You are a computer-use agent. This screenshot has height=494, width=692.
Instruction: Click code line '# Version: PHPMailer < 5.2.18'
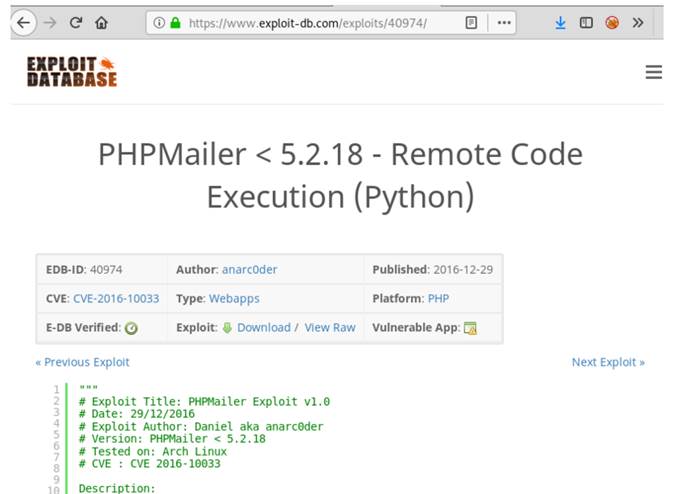coord(172,439)
